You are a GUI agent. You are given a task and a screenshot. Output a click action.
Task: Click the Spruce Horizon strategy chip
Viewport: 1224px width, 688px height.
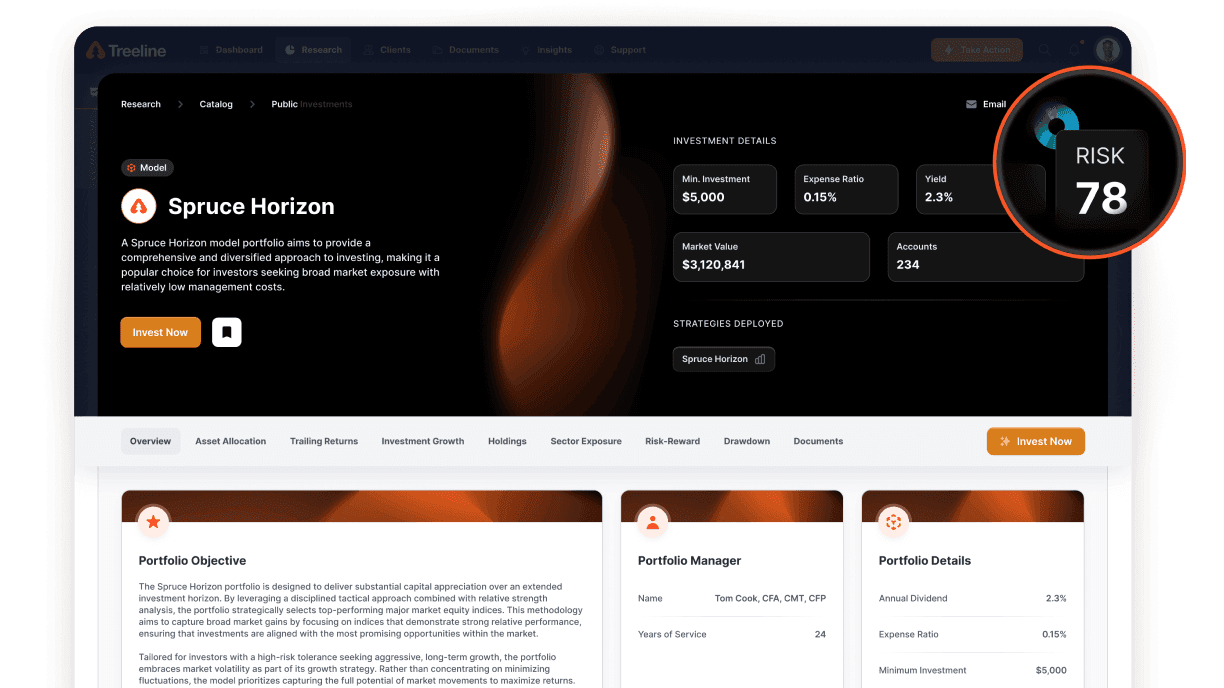point(723,359)
